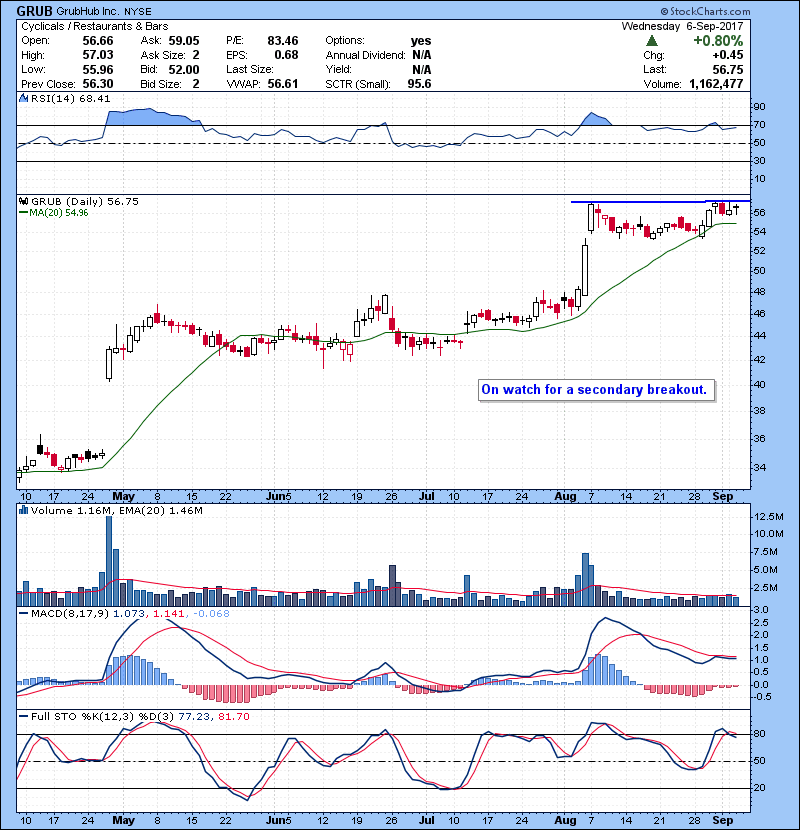
Task: Click the MACD(8,17,9) indicator label
Action: pyautogui.click(x=70, y=614)
